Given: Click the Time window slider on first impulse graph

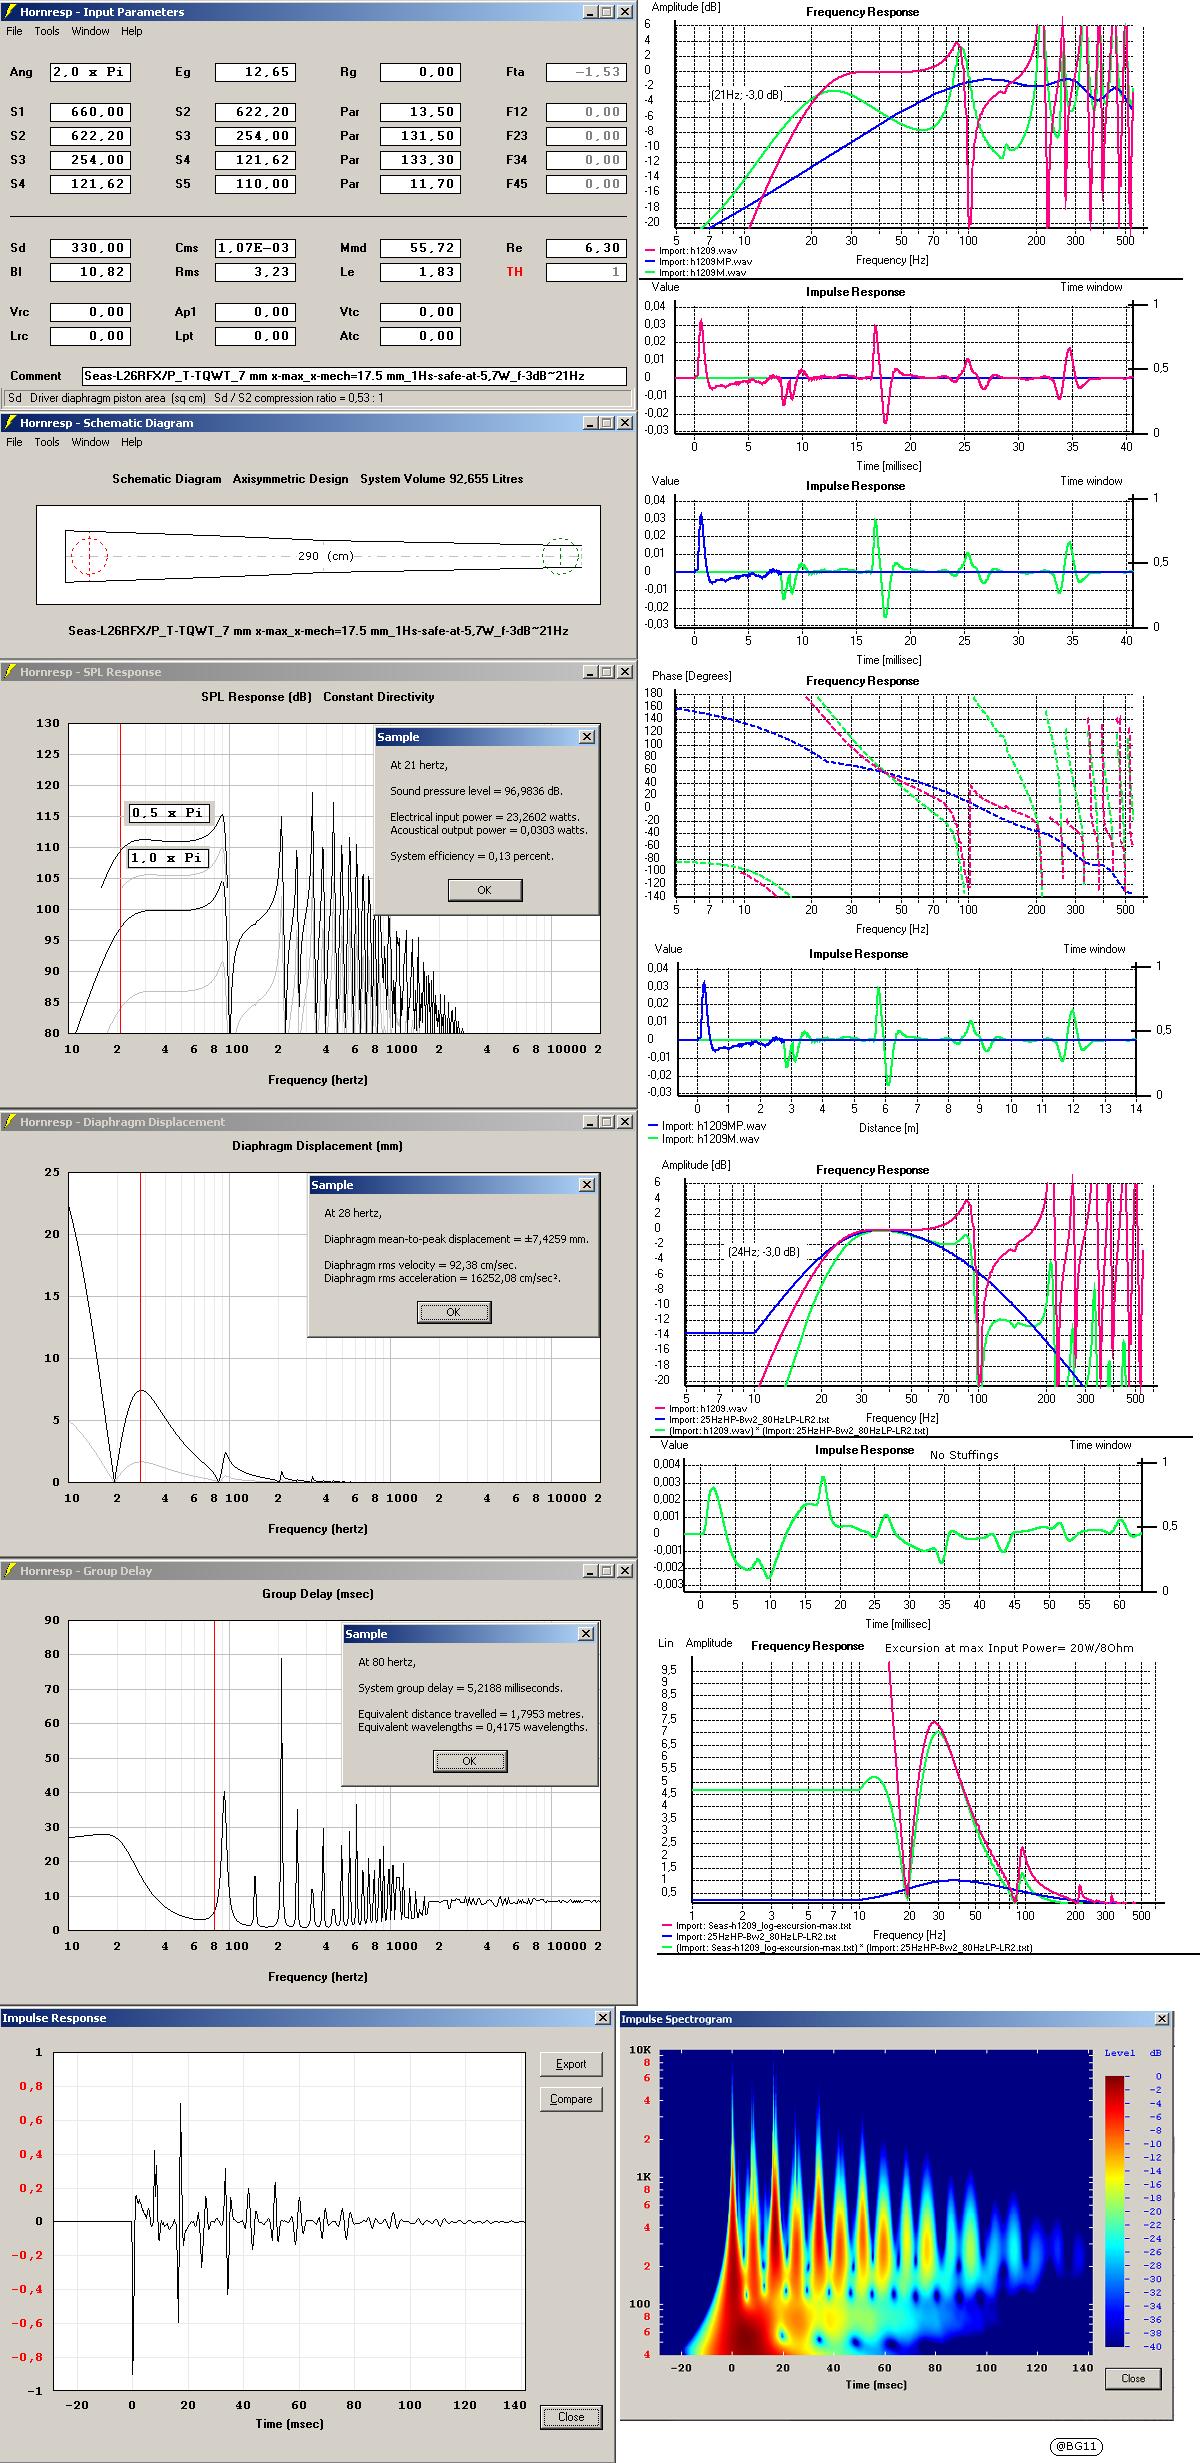Looking at the screenshot, I should [x=1131, y=369].
